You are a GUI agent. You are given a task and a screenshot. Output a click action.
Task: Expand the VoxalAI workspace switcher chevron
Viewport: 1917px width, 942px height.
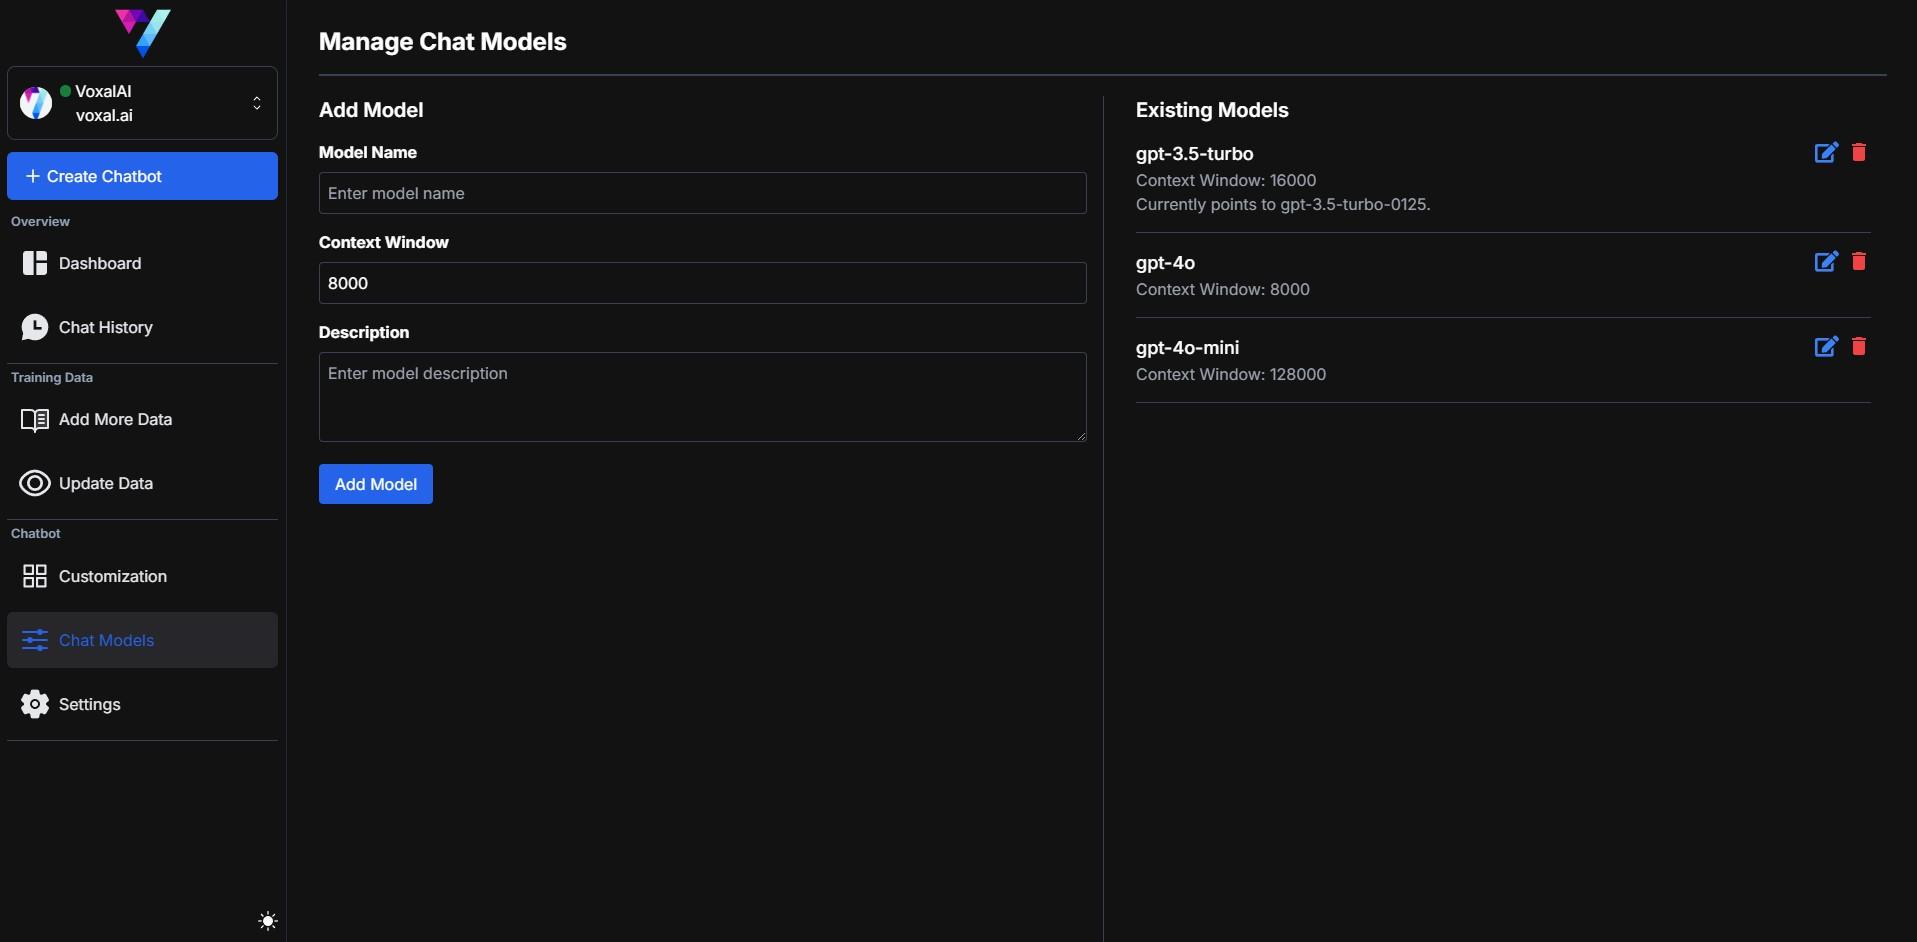coord(257,103)
